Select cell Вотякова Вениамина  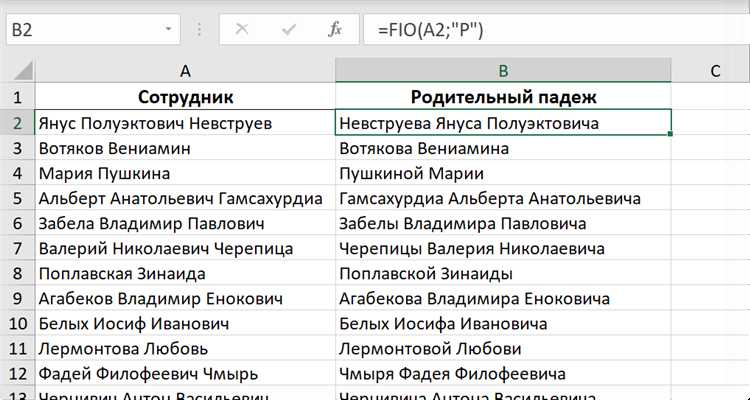pos(503,148)
